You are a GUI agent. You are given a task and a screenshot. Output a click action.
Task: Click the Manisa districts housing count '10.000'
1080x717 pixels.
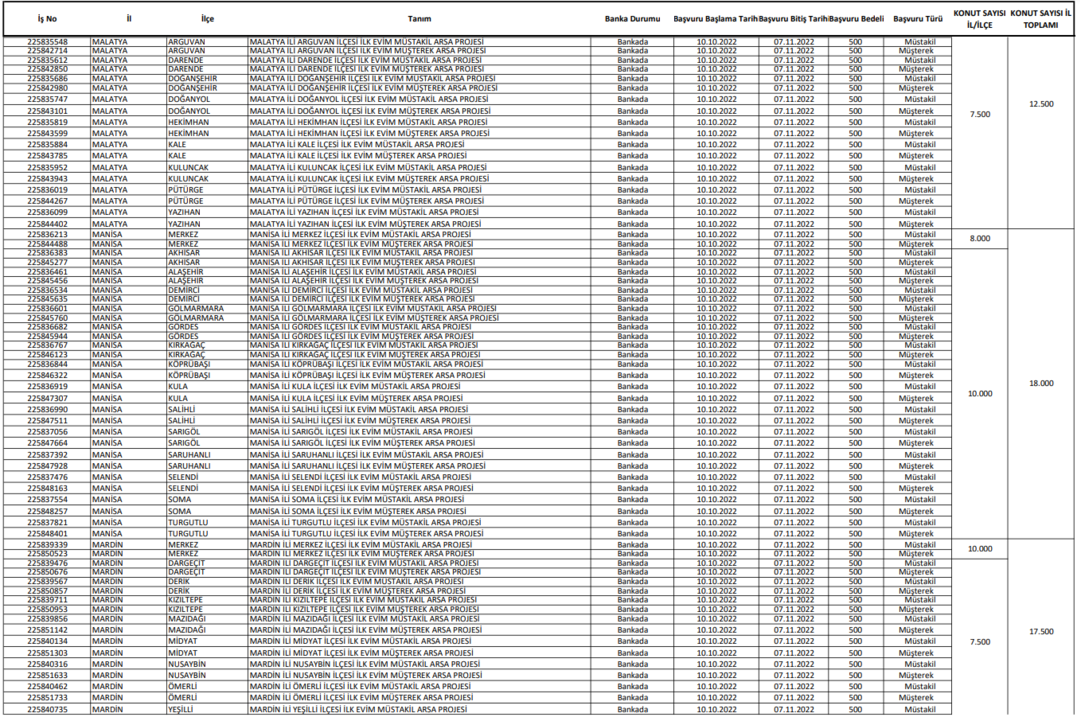click(x=979, y=394)
